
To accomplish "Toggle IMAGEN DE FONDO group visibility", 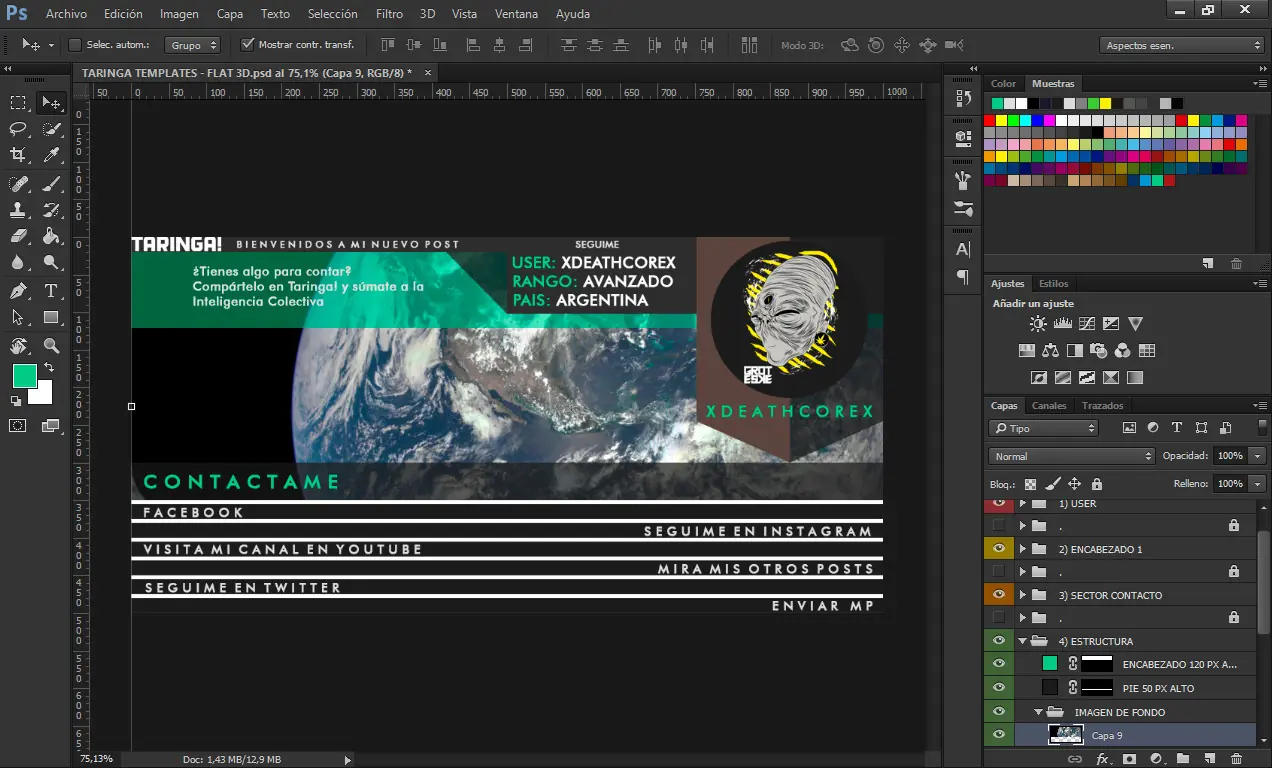I will (998, 712).
